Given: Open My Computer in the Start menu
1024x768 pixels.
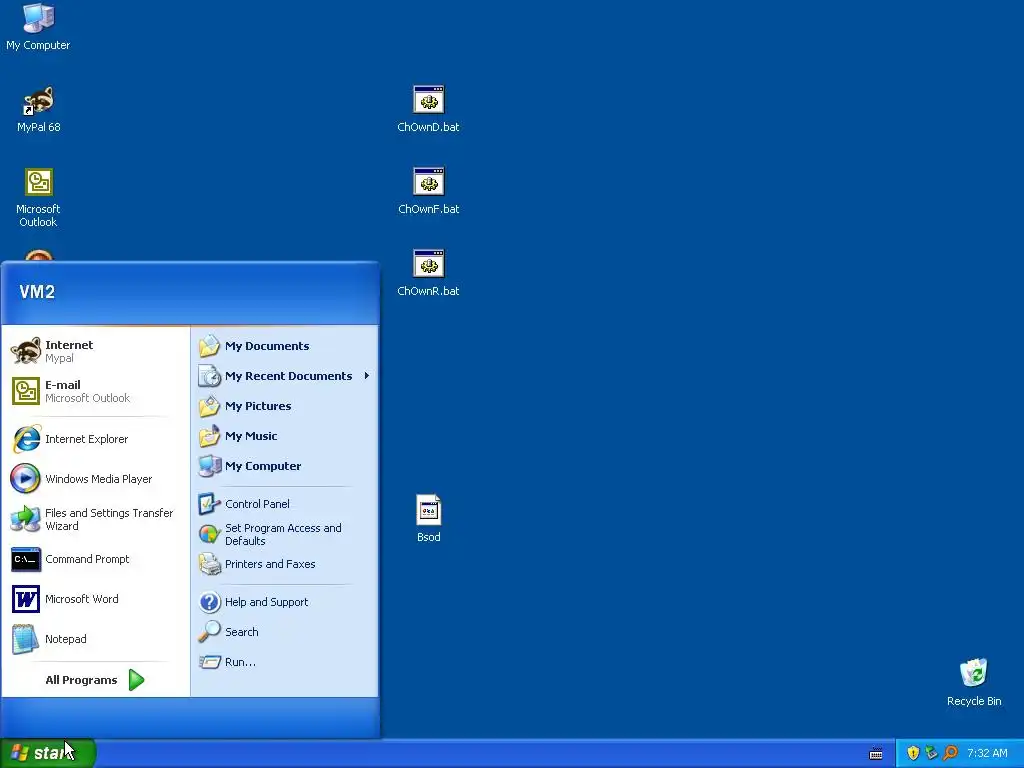Looking at the screenshot, I should click(x=284, y=466).
